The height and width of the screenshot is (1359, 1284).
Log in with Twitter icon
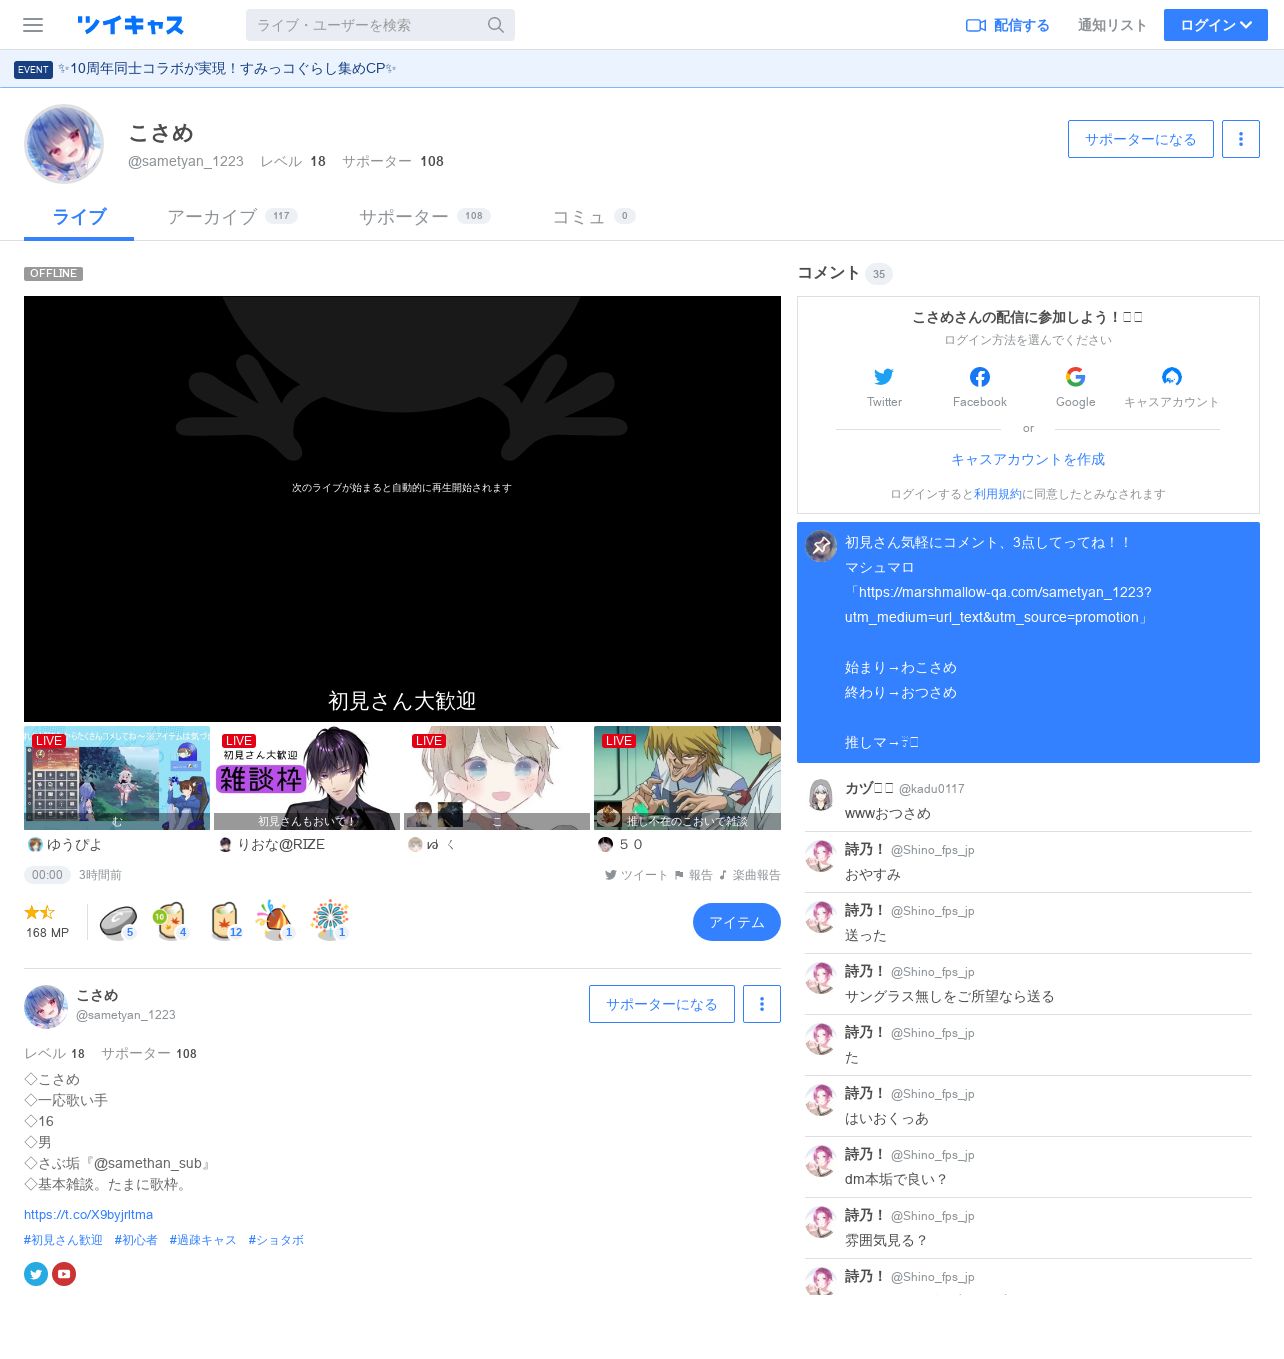(x=884, y=377)
